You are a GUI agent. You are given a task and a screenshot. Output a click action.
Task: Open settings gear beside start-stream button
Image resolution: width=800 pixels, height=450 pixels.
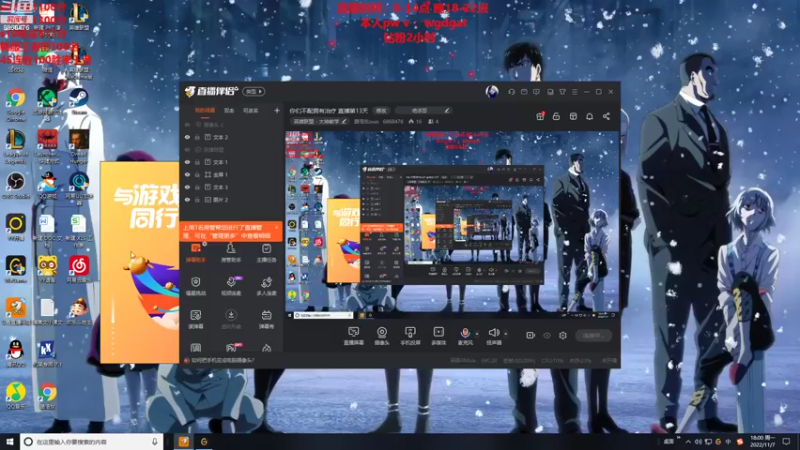click(563, 335)
